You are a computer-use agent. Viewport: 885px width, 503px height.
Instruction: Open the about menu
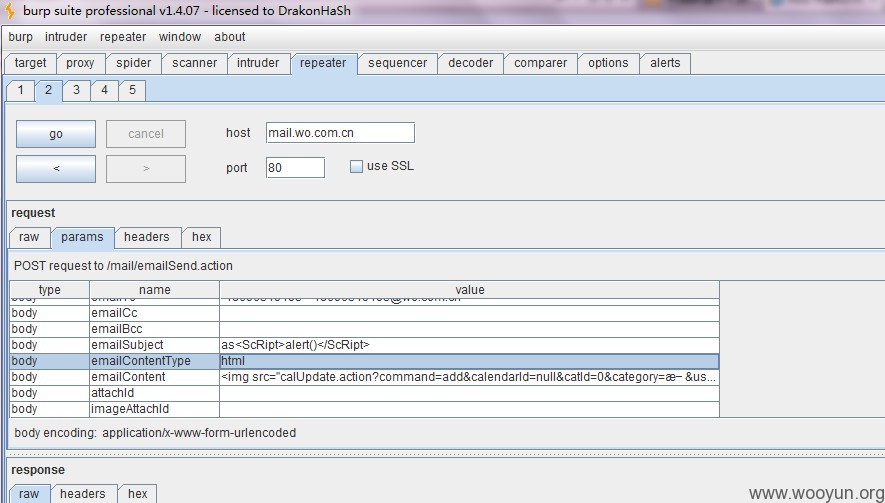point(230,37)
